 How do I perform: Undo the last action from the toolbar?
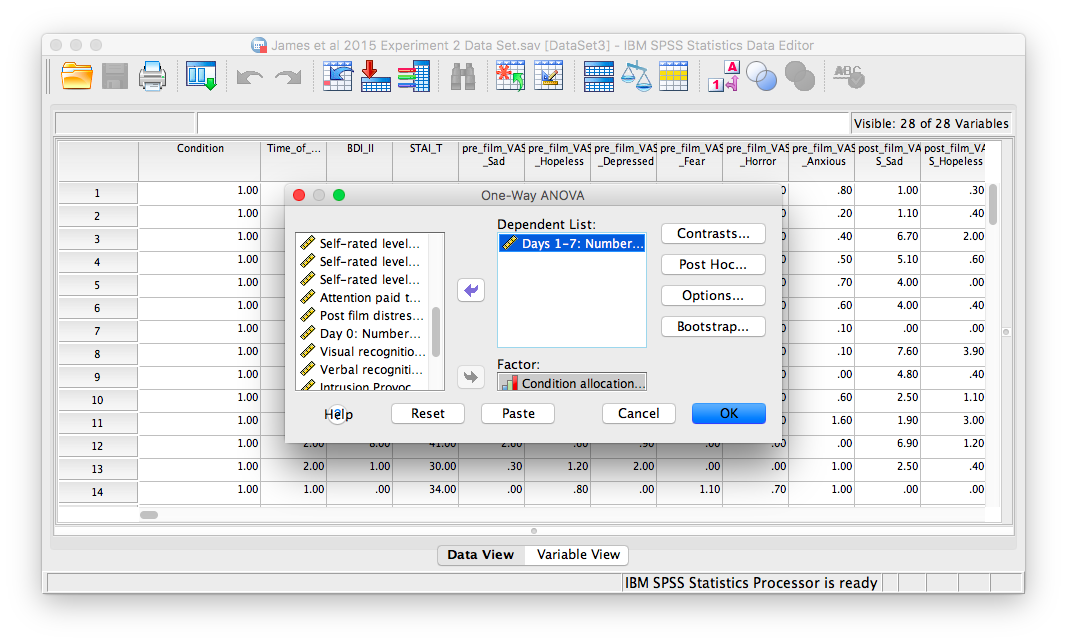250,77
